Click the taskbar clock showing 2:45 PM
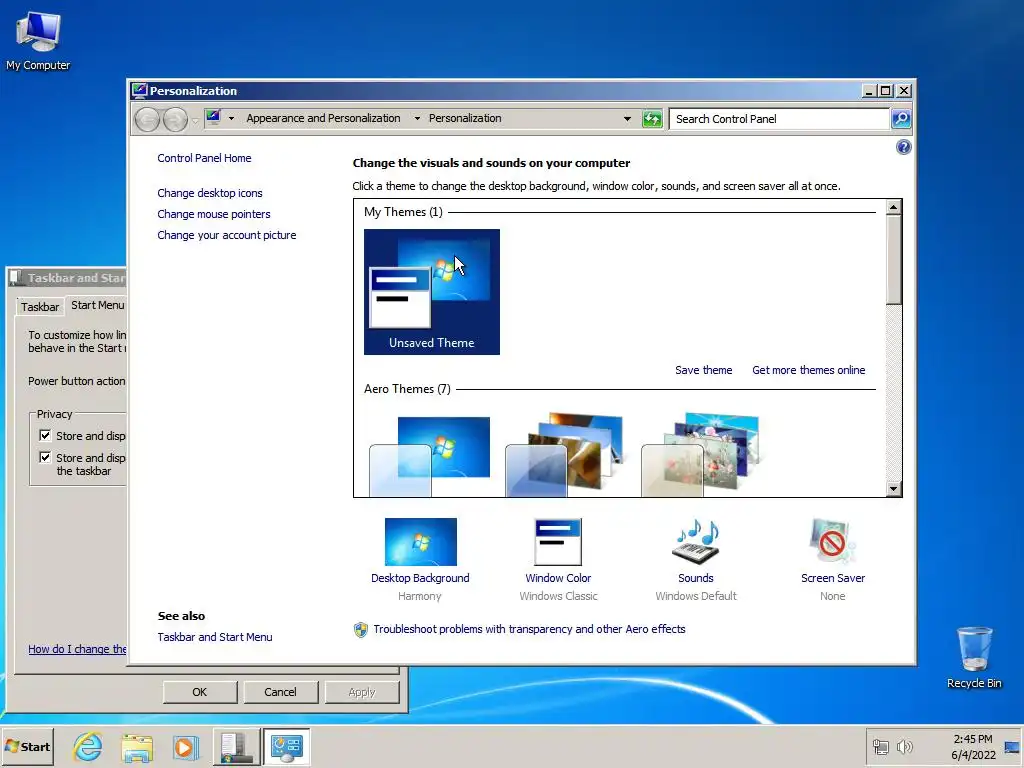1024x768 pixels. (973, 747)
